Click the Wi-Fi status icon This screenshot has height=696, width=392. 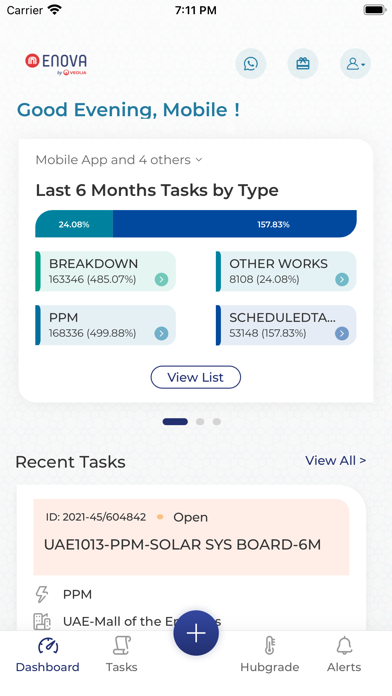coord(55,10)
